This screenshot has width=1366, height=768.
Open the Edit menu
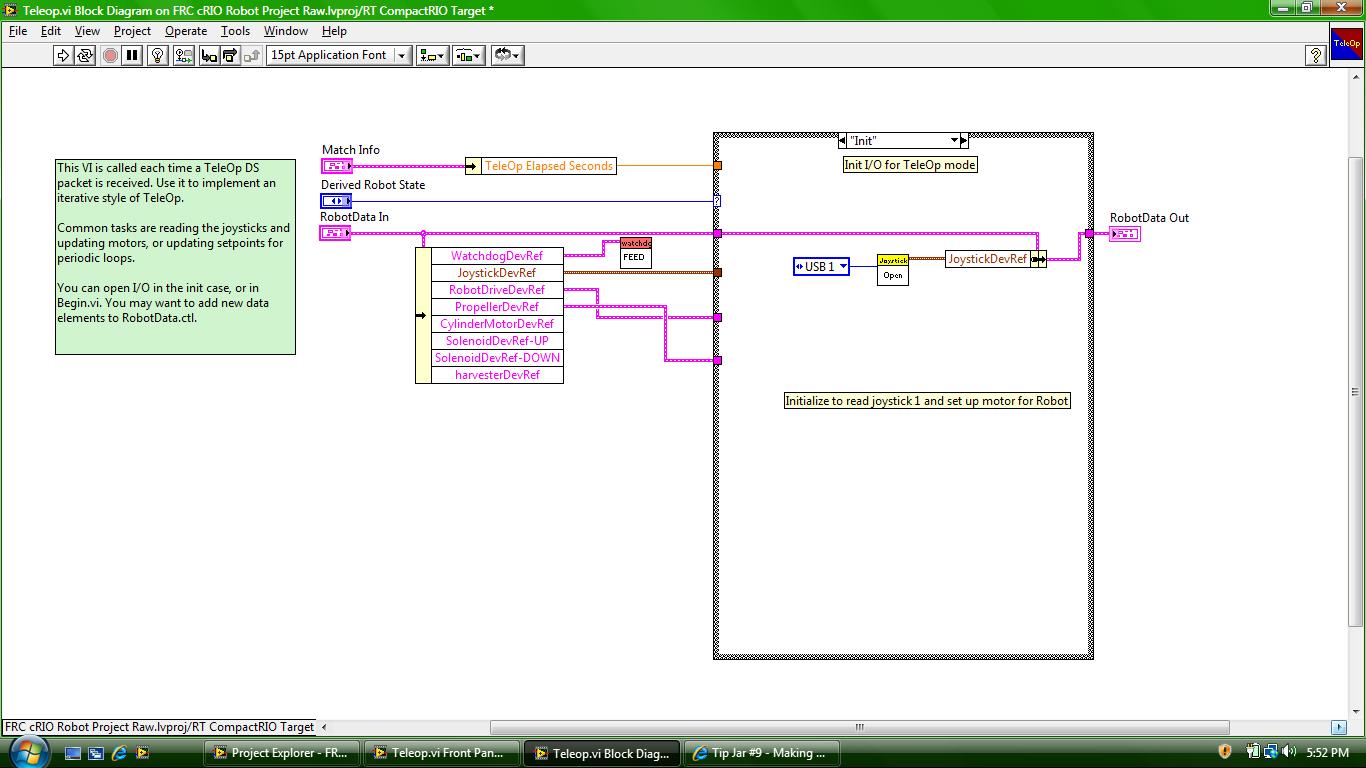click(51, 31)
